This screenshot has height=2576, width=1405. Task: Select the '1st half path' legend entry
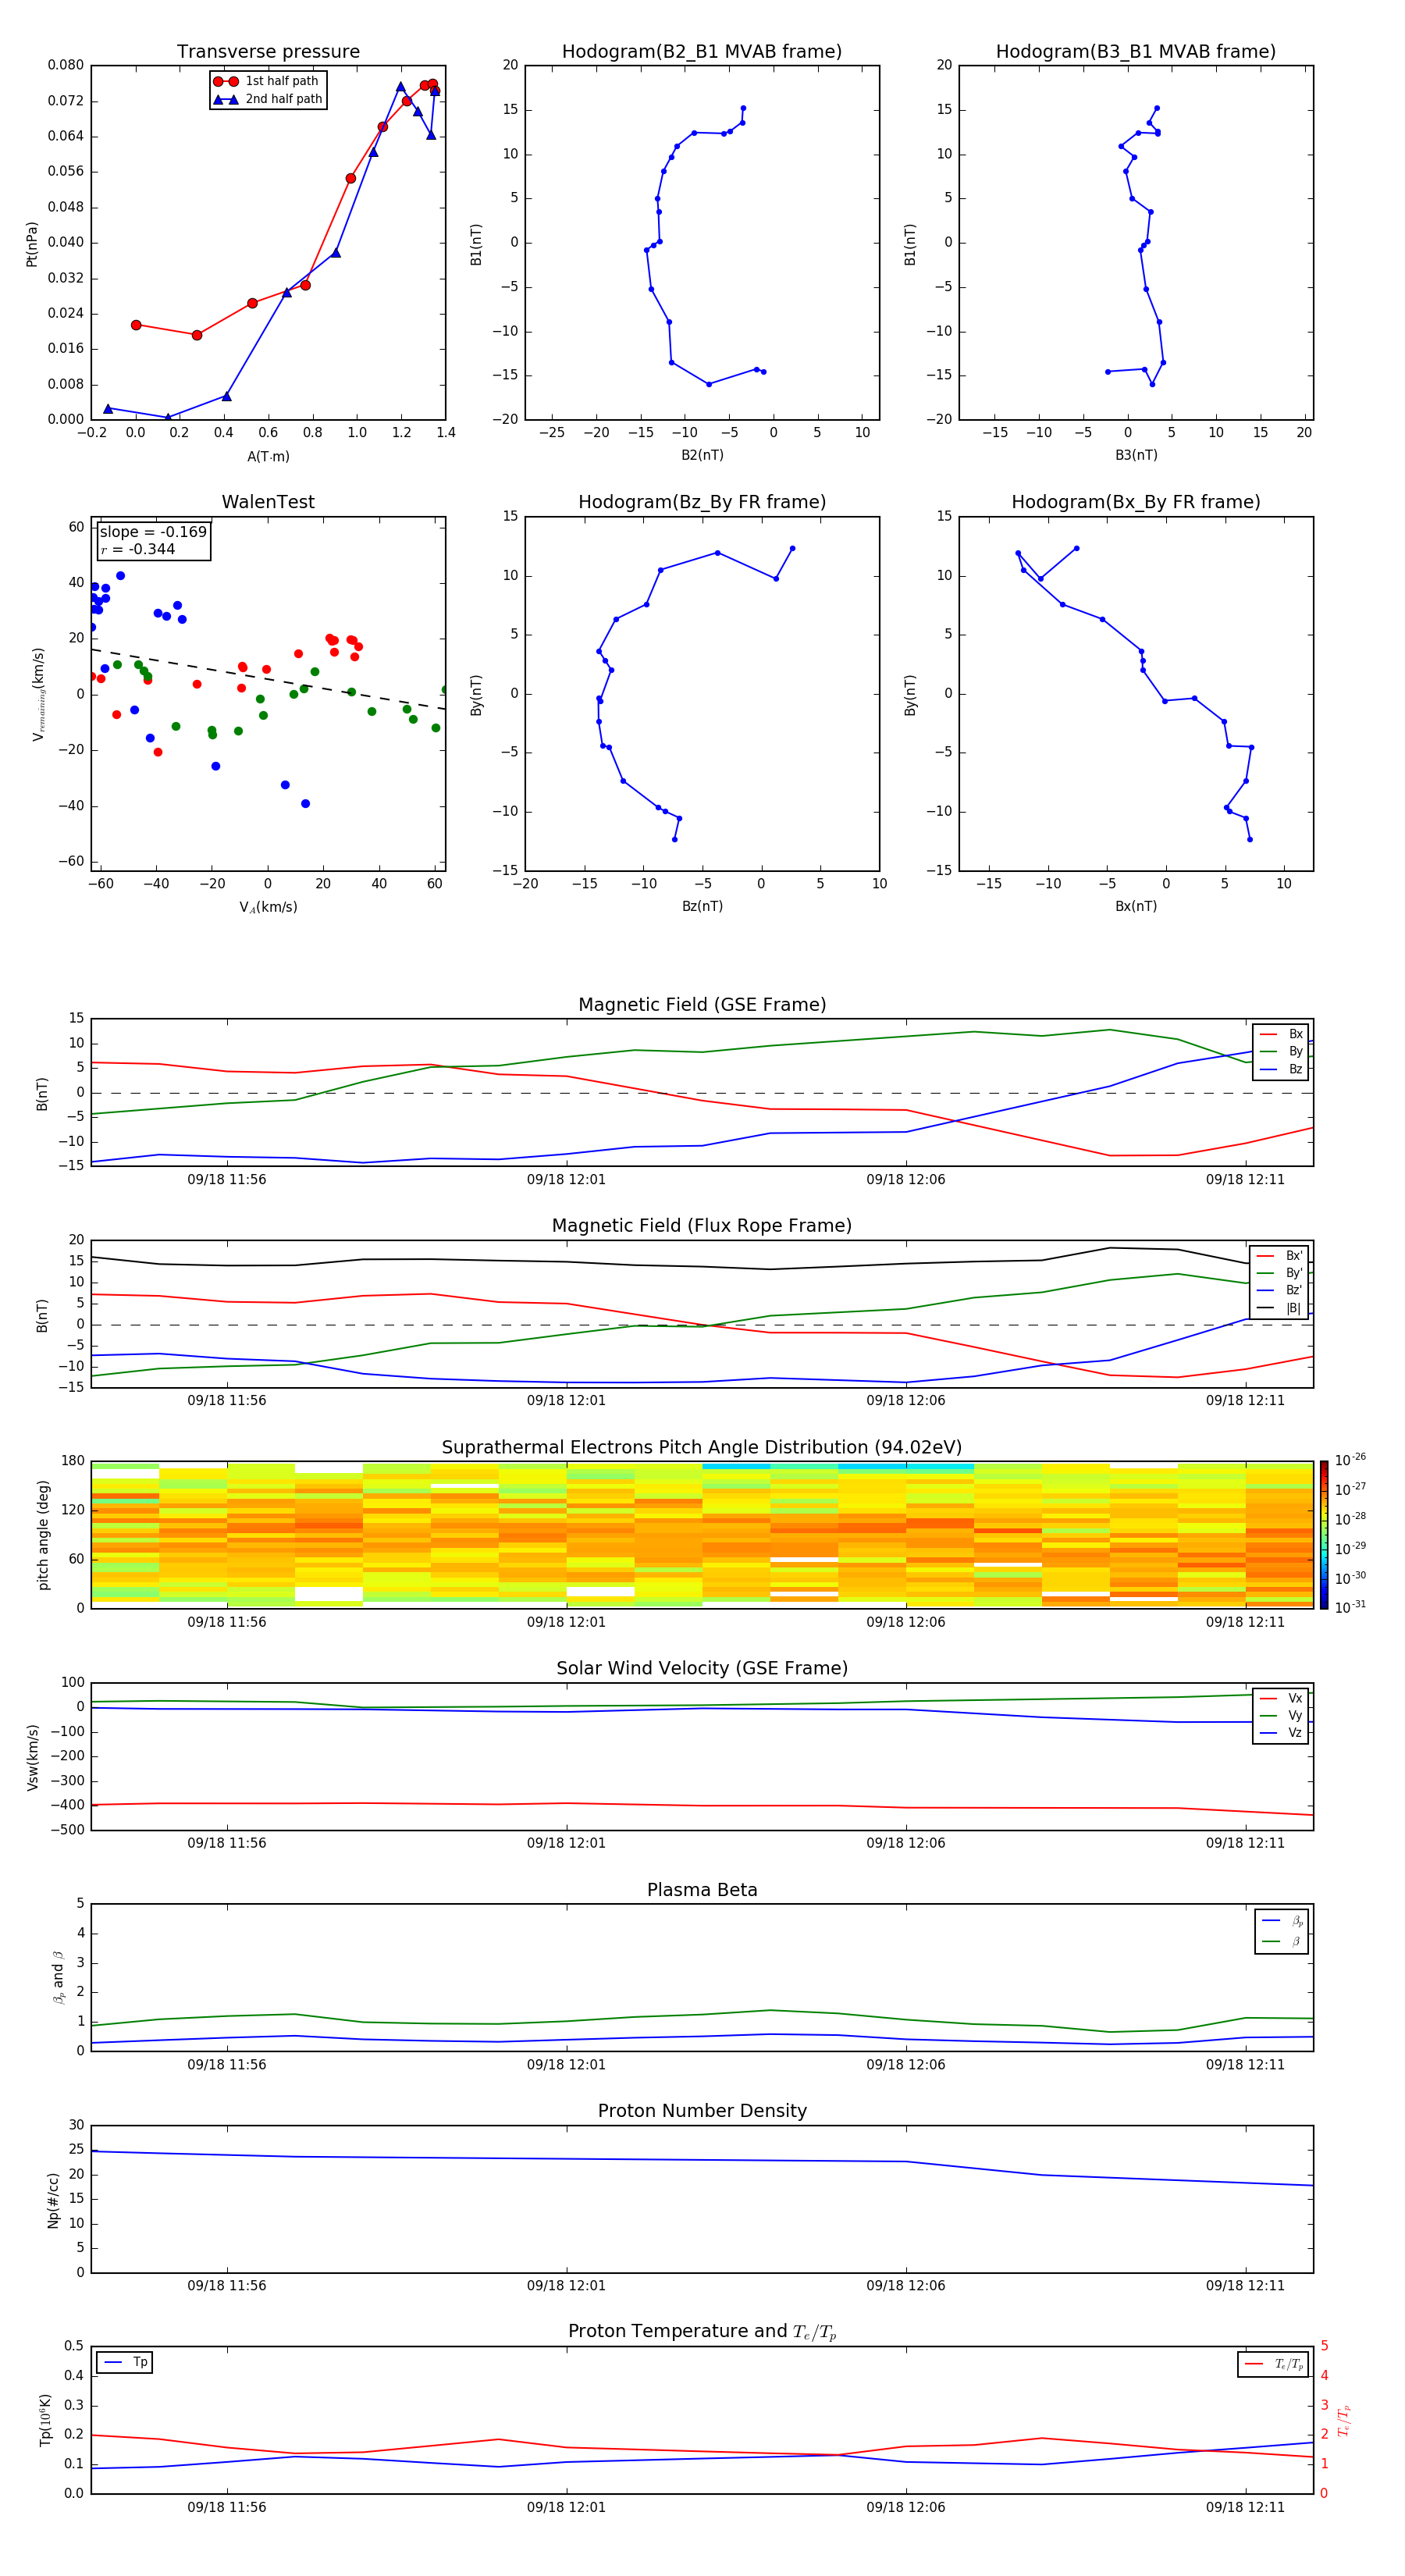tap(266, 81)
